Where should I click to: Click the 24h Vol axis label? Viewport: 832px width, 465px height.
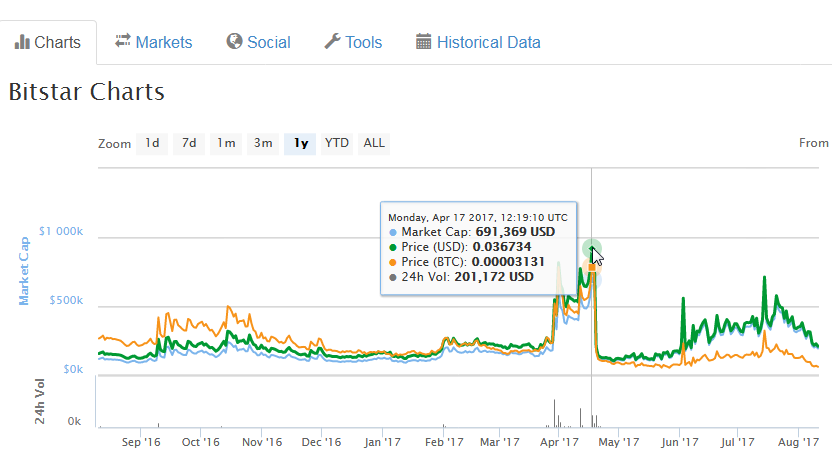pyautogui.click(x=40, y=401)
